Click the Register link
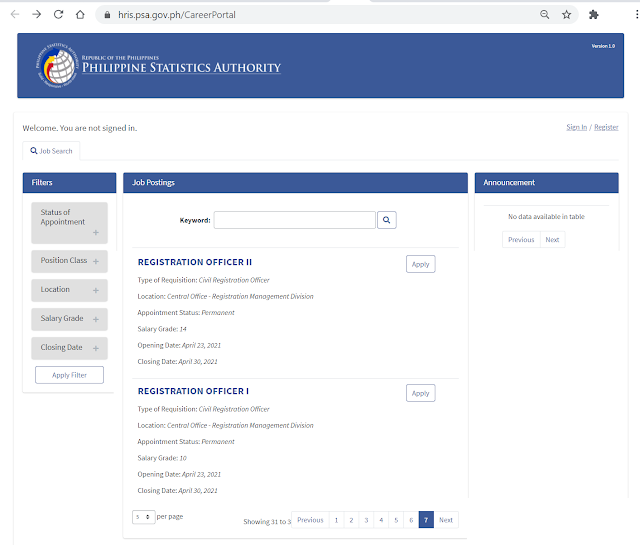The image size is (640, 545). pos(606,127)
